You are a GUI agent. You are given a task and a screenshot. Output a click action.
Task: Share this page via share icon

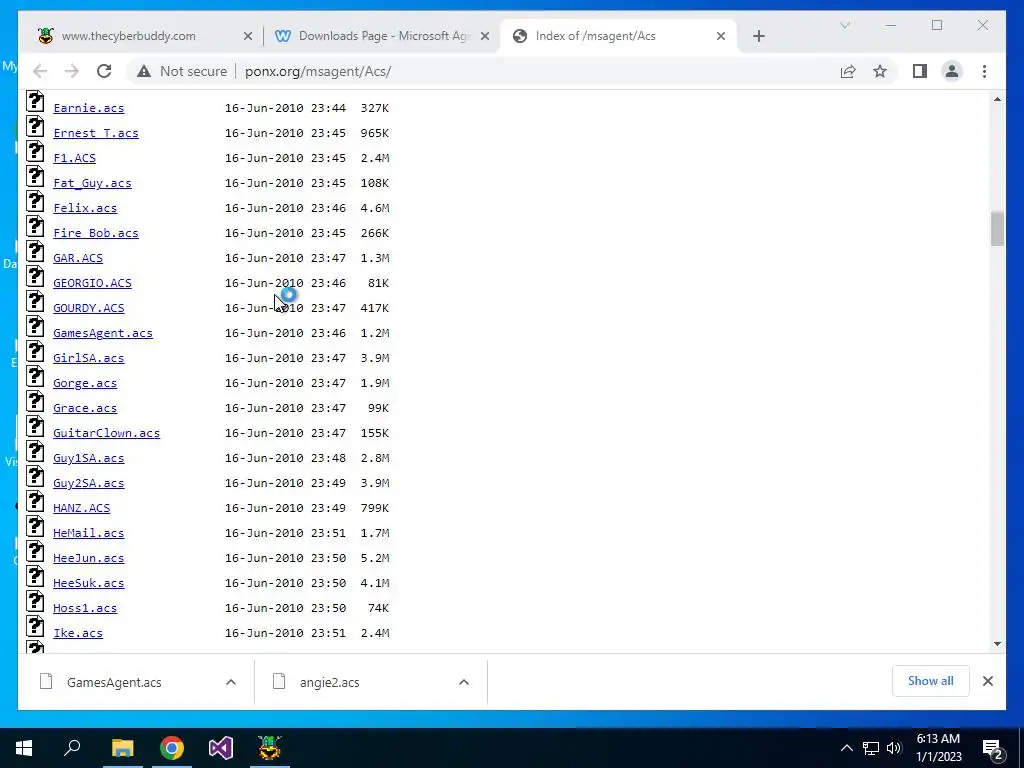(x=848, y=71)
